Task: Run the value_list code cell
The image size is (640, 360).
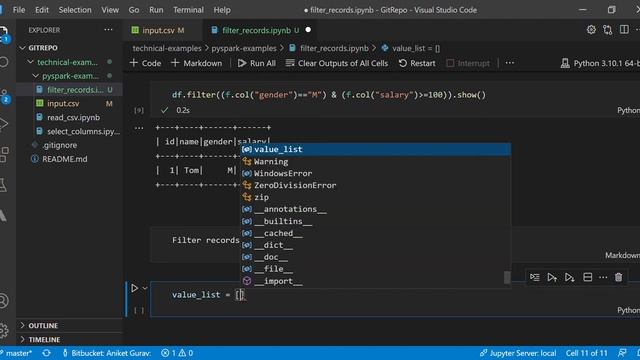Action: 134,288
